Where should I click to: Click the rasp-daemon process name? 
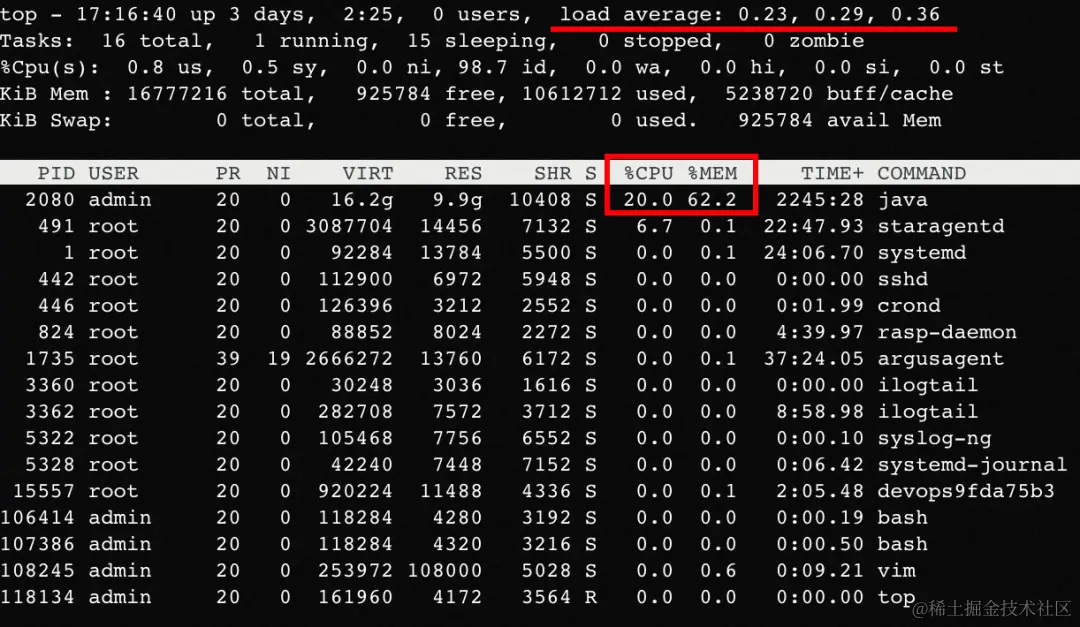pyautogui.click(x=947, y=332)
